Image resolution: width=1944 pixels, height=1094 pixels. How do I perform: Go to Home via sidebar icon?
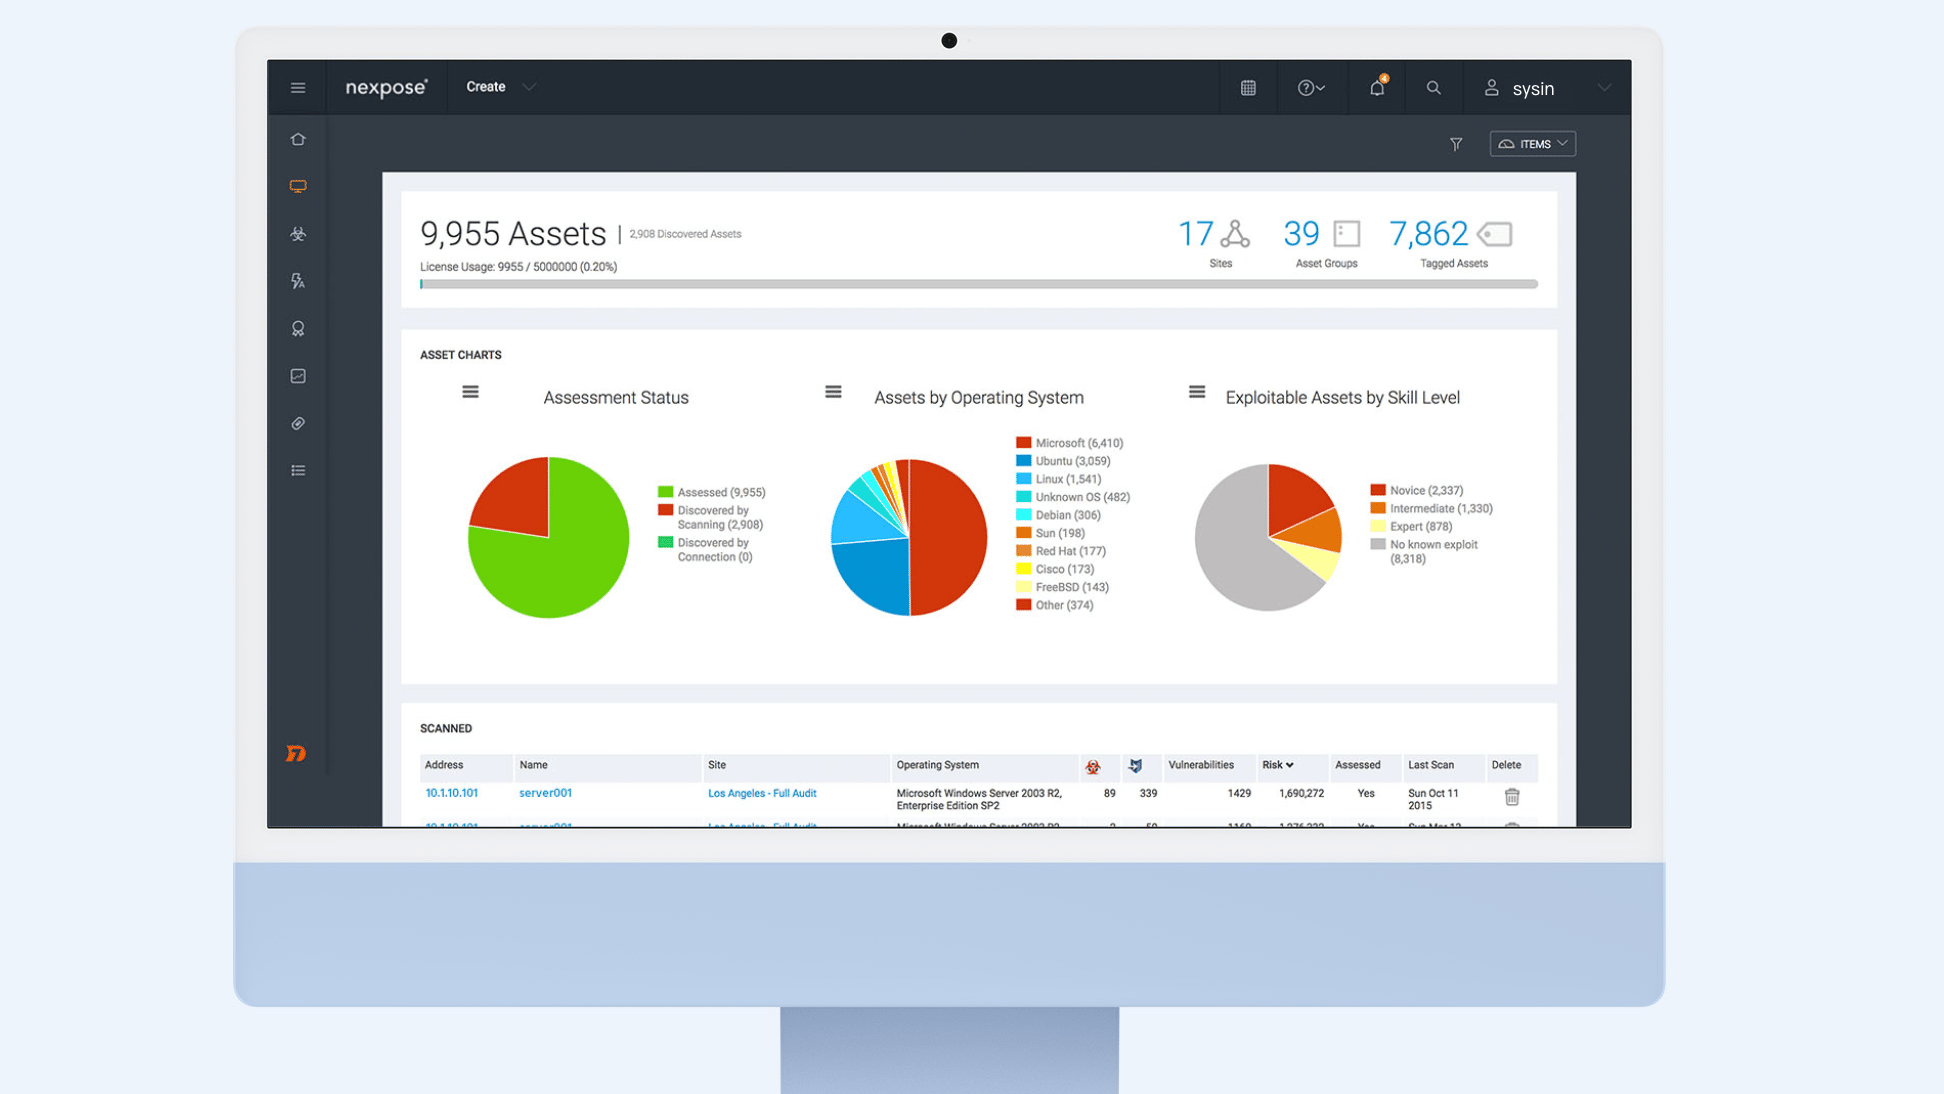(x=298, y=139)
